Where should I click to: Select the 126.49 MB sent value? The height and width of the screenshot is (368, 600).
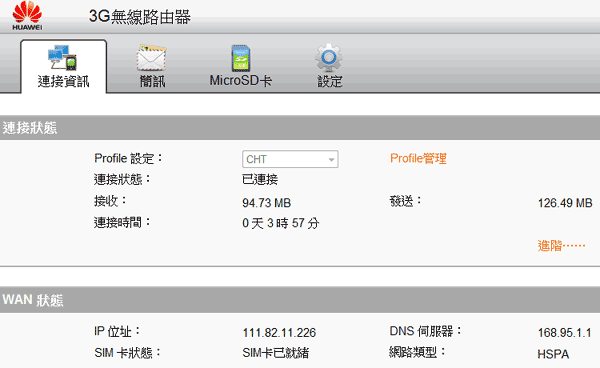[x=565, y=203]
